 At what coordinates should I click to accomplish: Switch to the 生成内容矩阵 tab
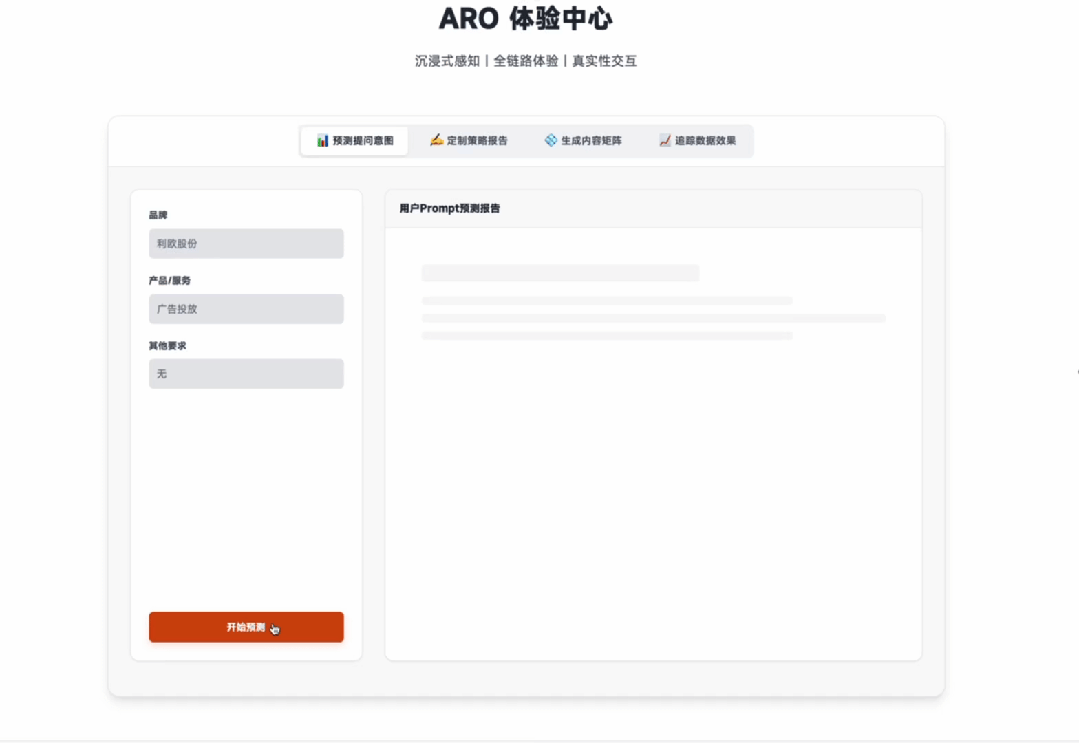[x=585, y=141]
